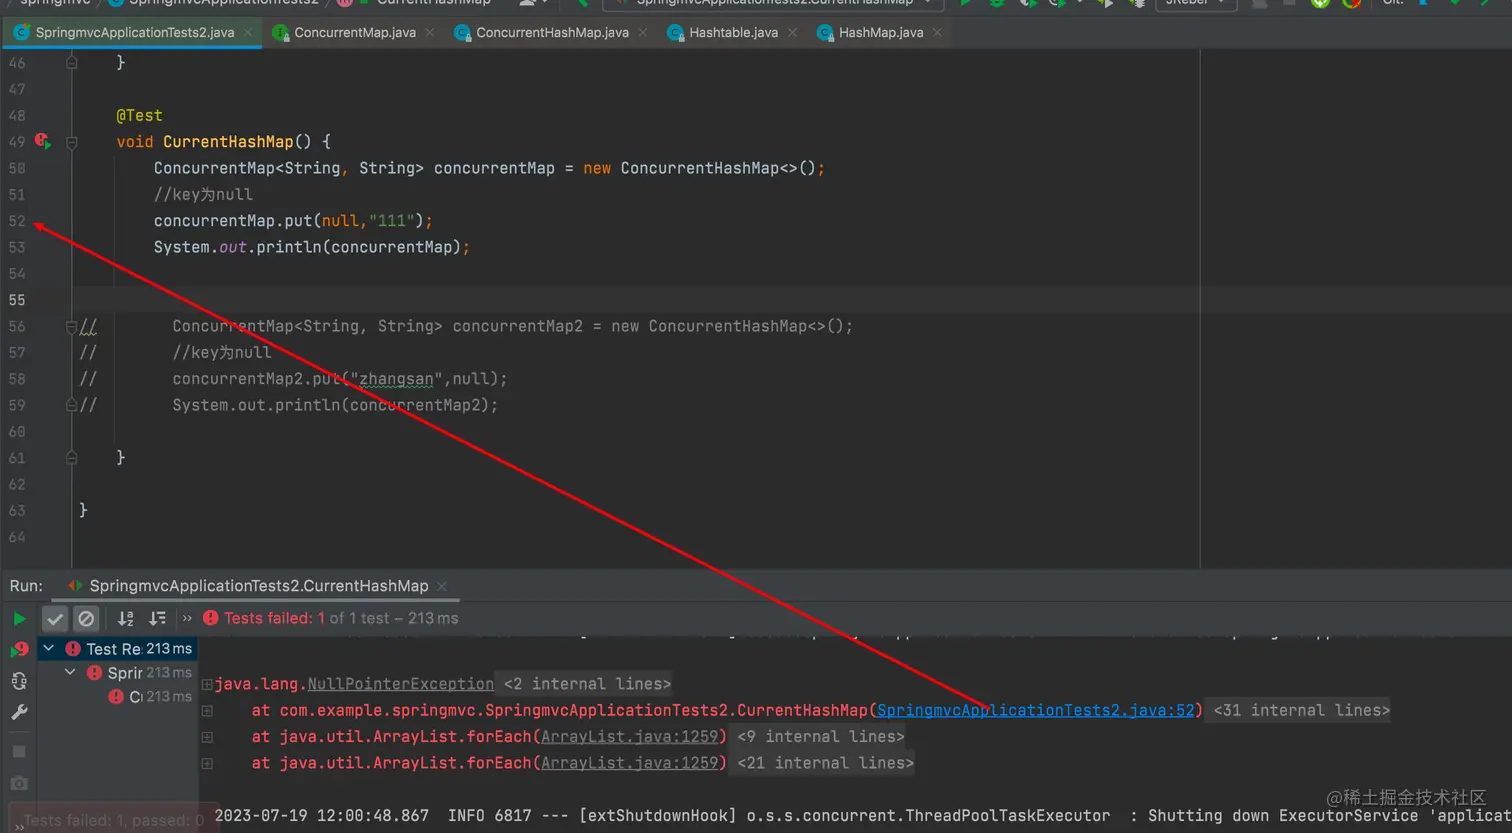Close ConcurrentHashMap.java tab
The height and width of the screenshot is (833, 1512).
643,33
